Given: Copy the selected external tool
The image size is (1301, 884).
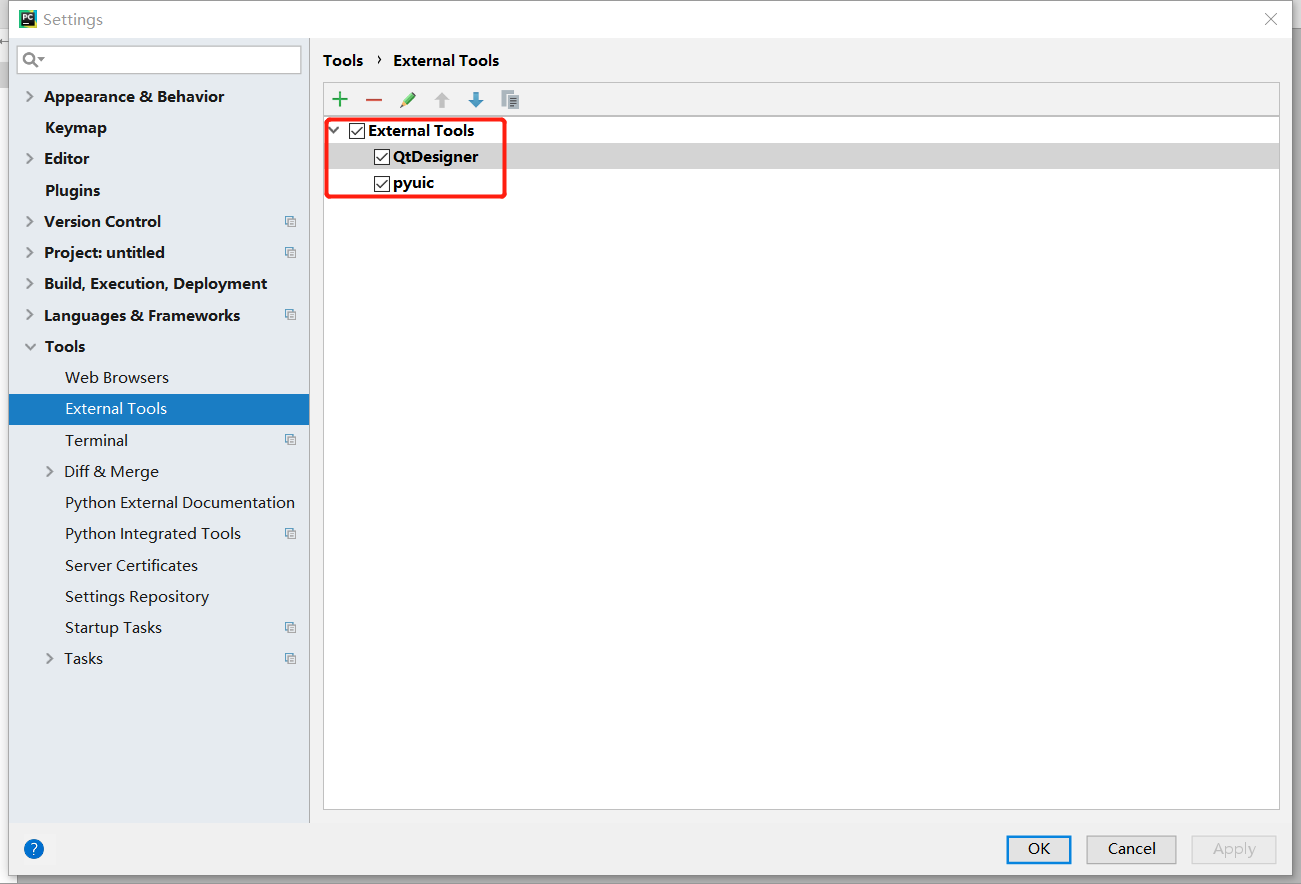Looking at the screenshot, I should (x=510, y=99).
